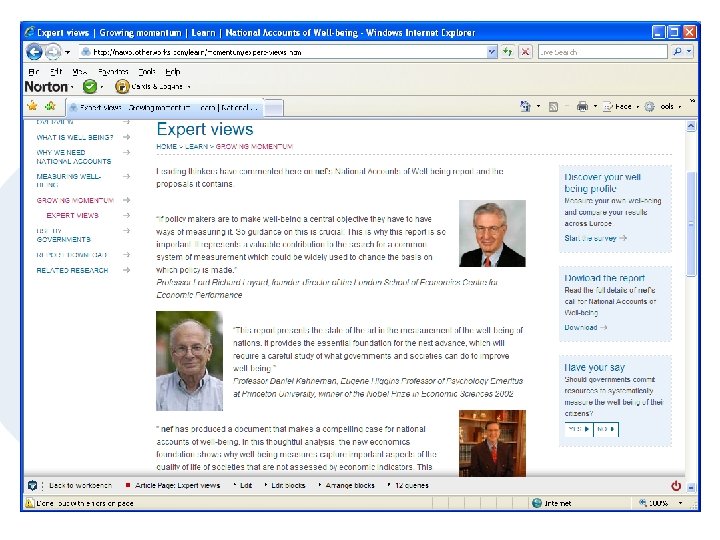Image resolution: width=720 pixels, height=540 pixels.
Task: Open the address bar history dropdown arrow
Action: [x=492, y=52]
